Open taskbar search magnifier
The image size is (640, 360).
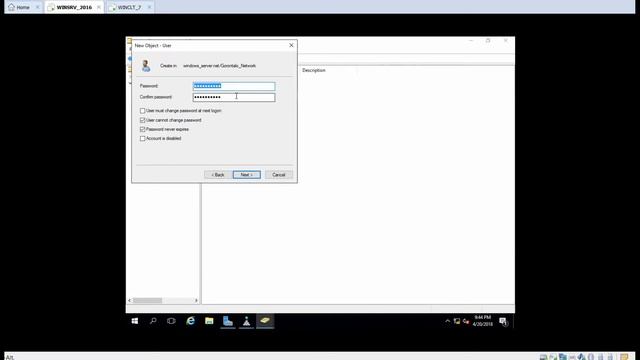point(153,321)
